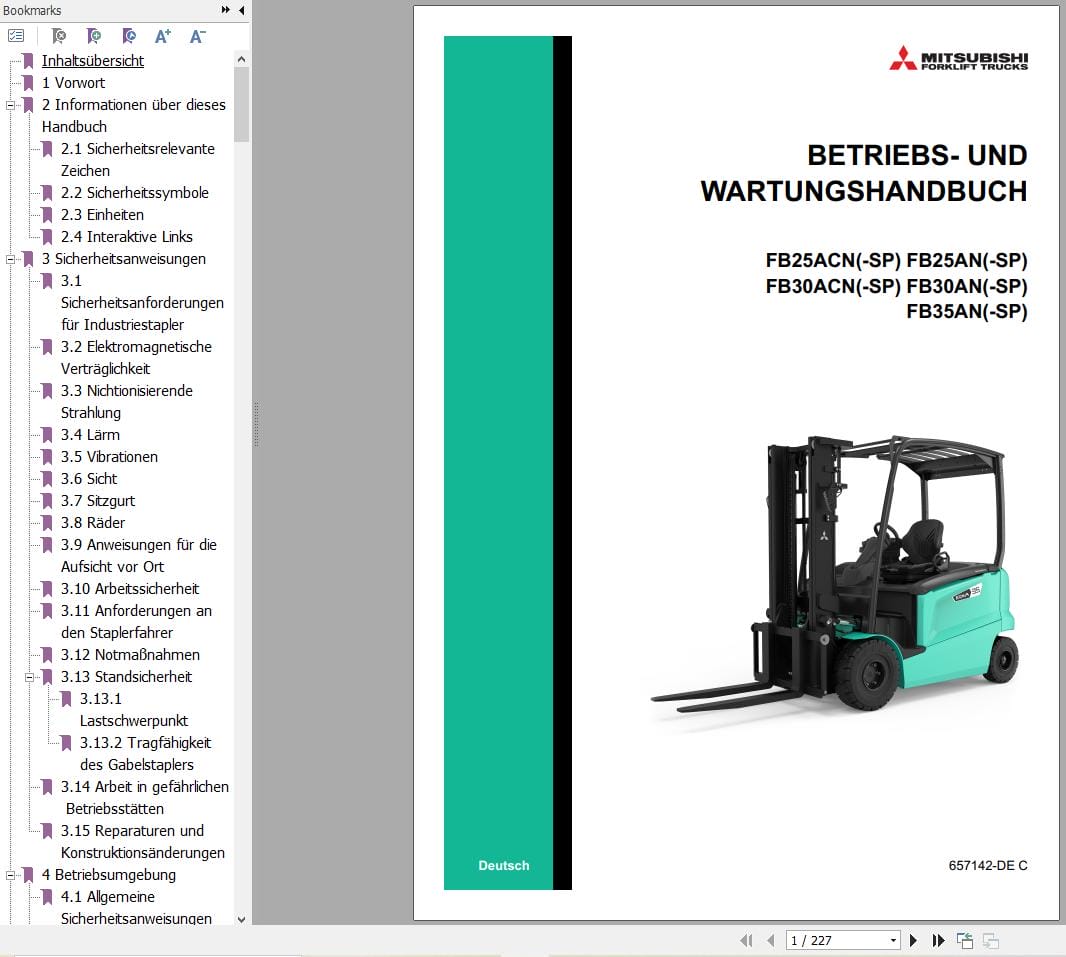Screen dimensions: 1066x957
Task: Open '3.2 Elektromagnetische Verträglichkeit' bookmark
Action: coord(136,358)
